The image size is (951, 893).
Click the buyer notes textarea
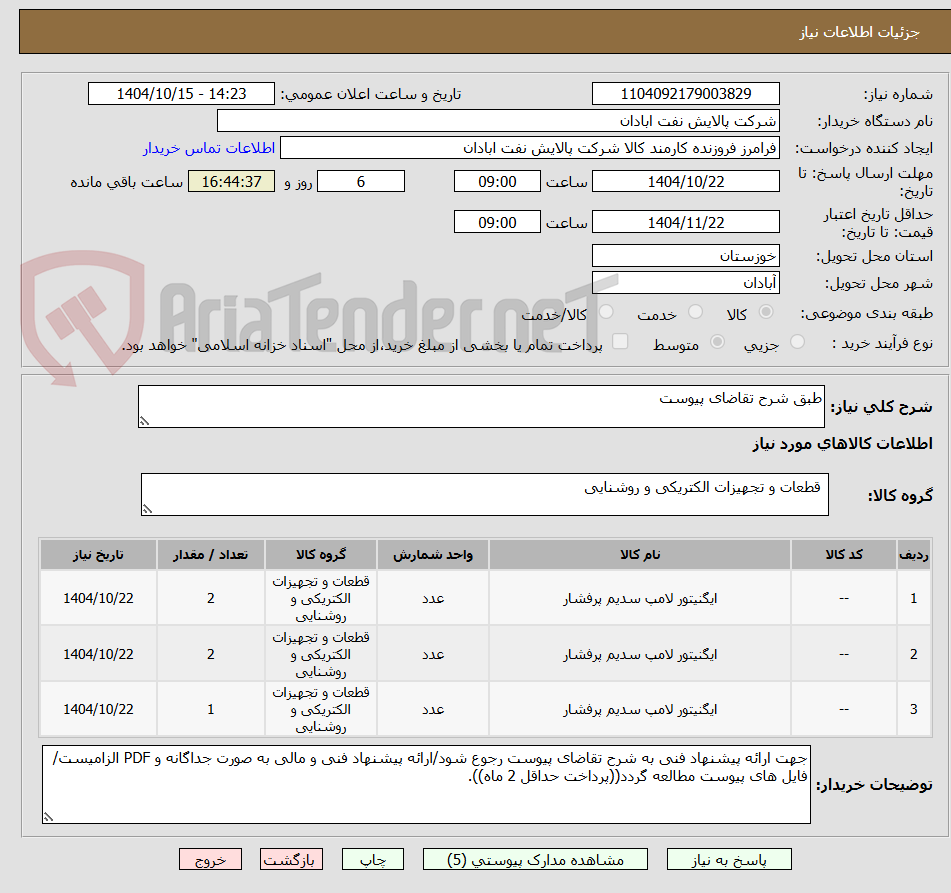tap(426, 784)
